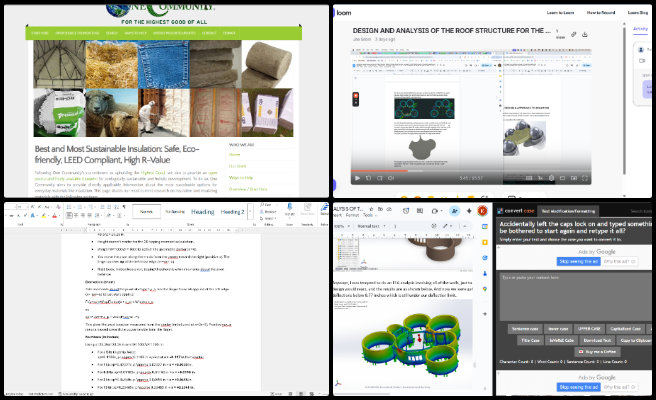Screen dimensions: 656x400
Task: Open the Ways to Help sidebar link
Action: [241, 177]
